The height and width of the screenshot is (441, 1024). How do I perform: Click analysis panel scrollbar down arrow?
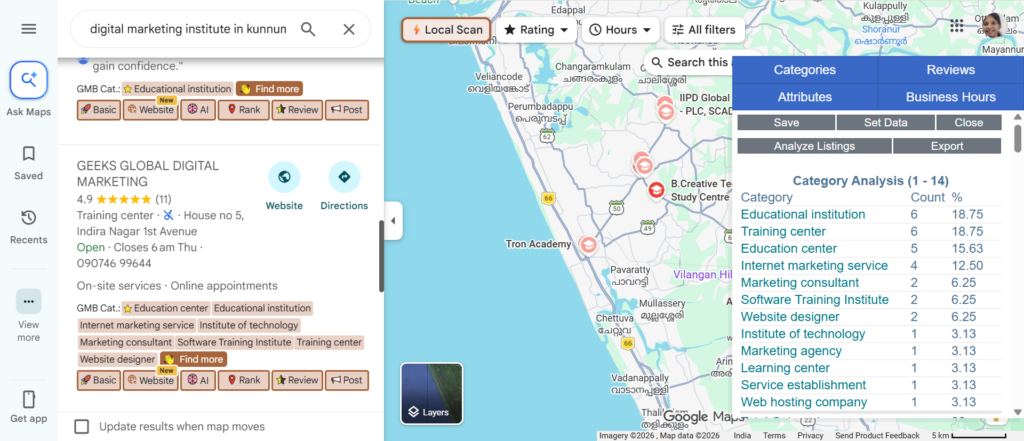click(1017, 412)
